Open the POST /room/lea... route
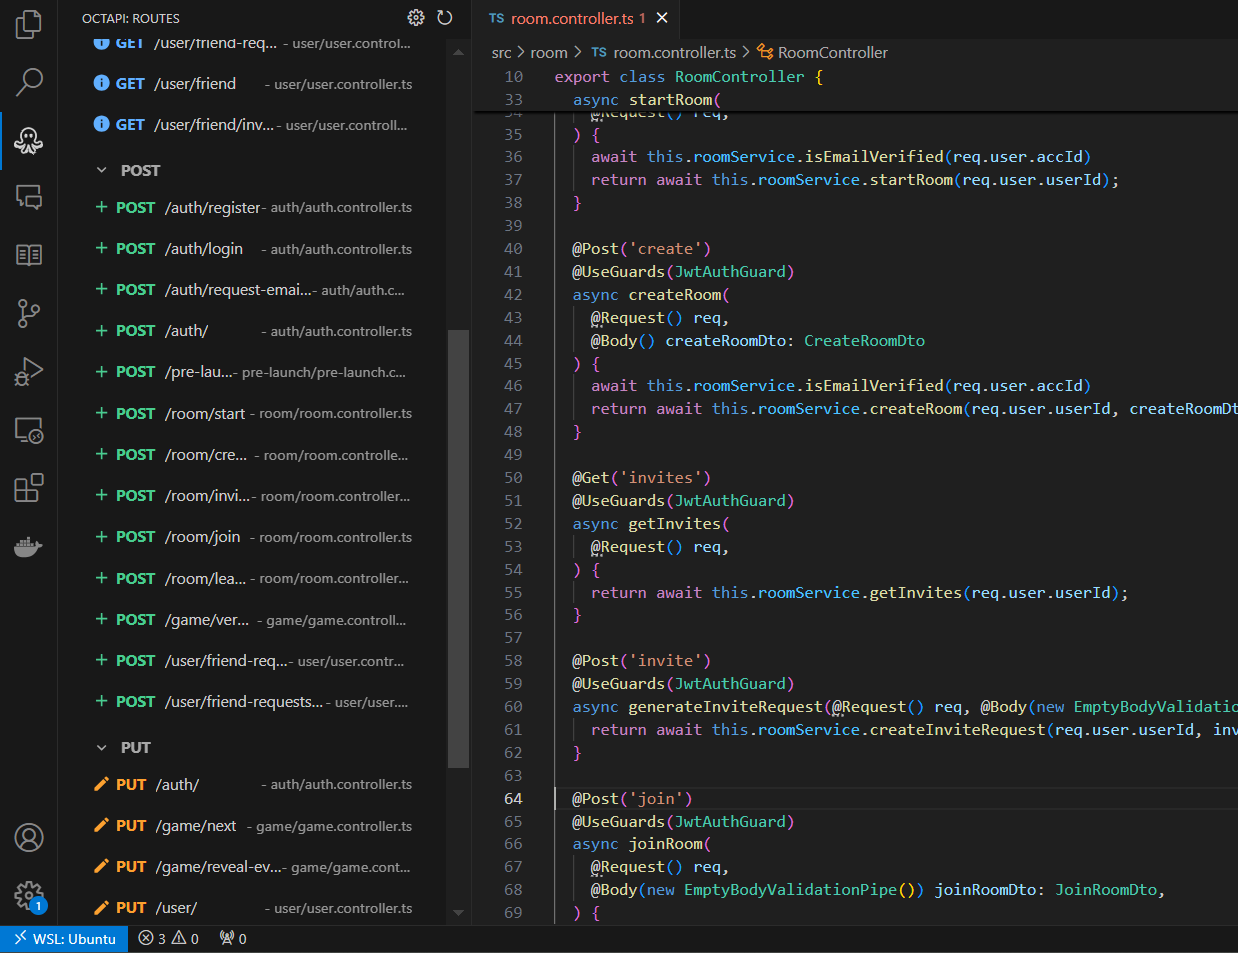 tap(252, 578)
